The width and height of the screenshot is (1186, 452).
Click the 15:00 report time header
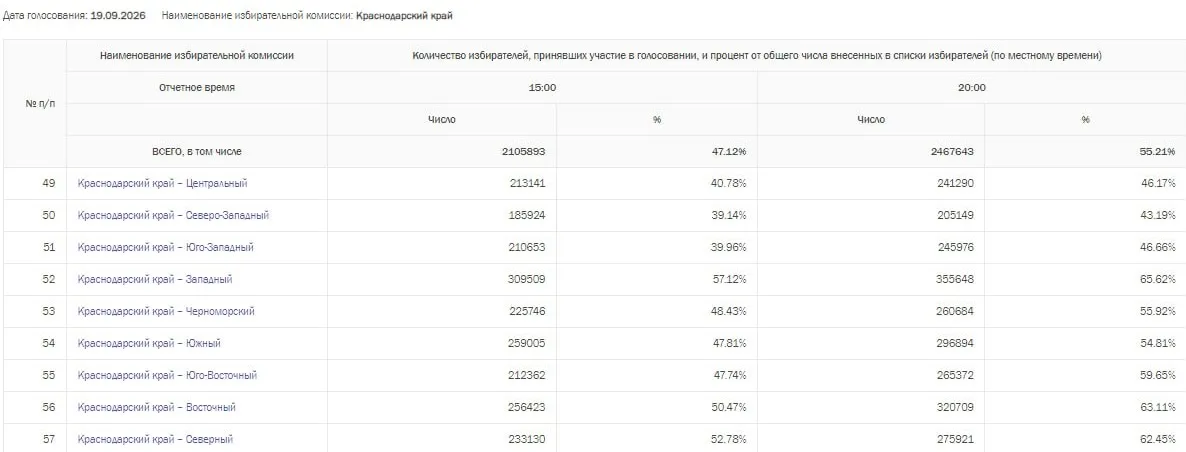542,88
